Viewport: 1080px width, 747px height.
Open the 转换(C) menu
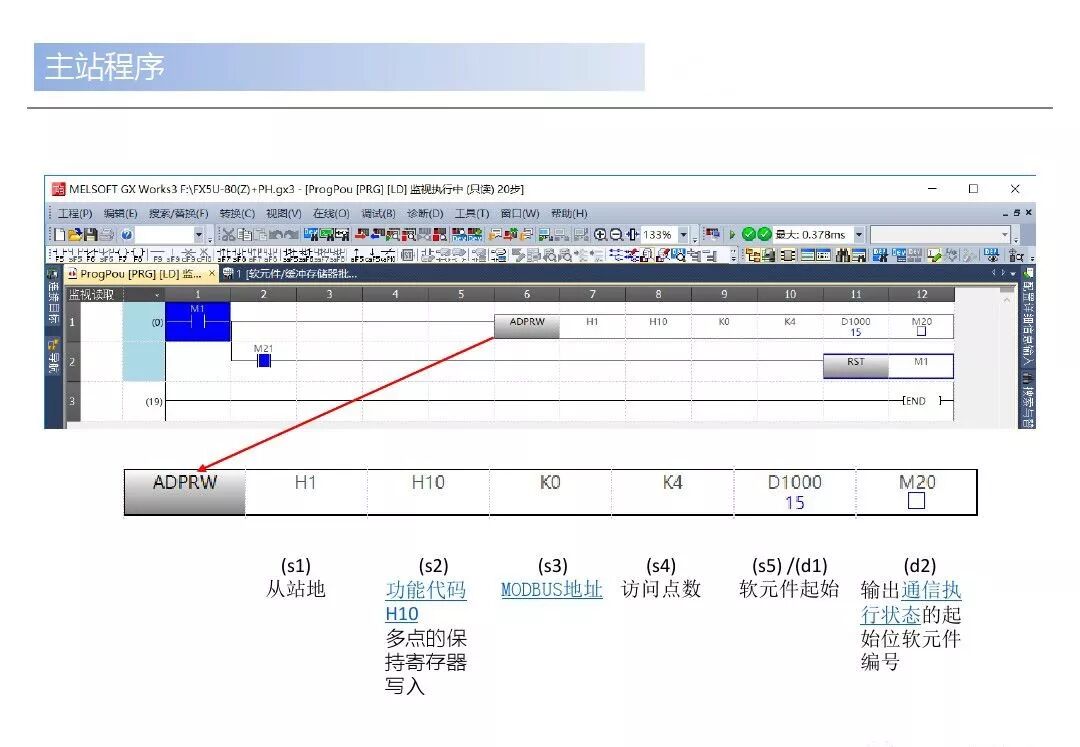238,213
